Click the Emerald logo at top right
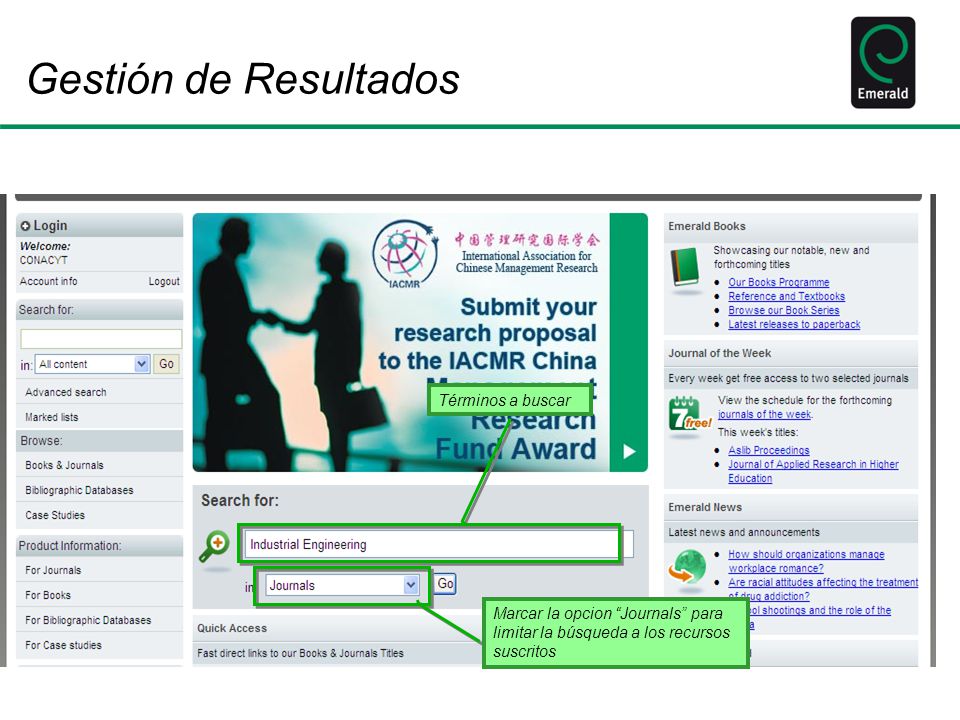 coord(883,62)
